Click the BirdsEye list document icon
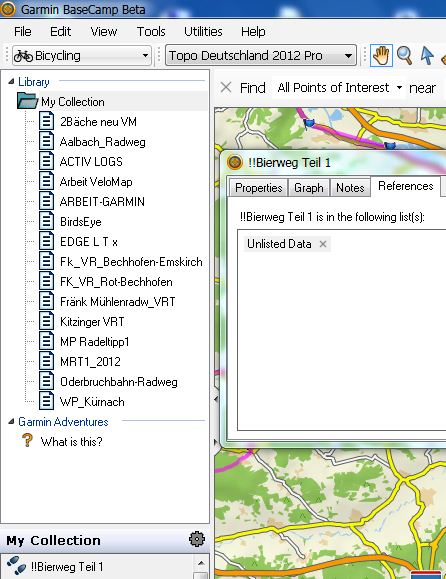Image resolution: width=446 pixels, height=579 pixels. click(47, 221)
